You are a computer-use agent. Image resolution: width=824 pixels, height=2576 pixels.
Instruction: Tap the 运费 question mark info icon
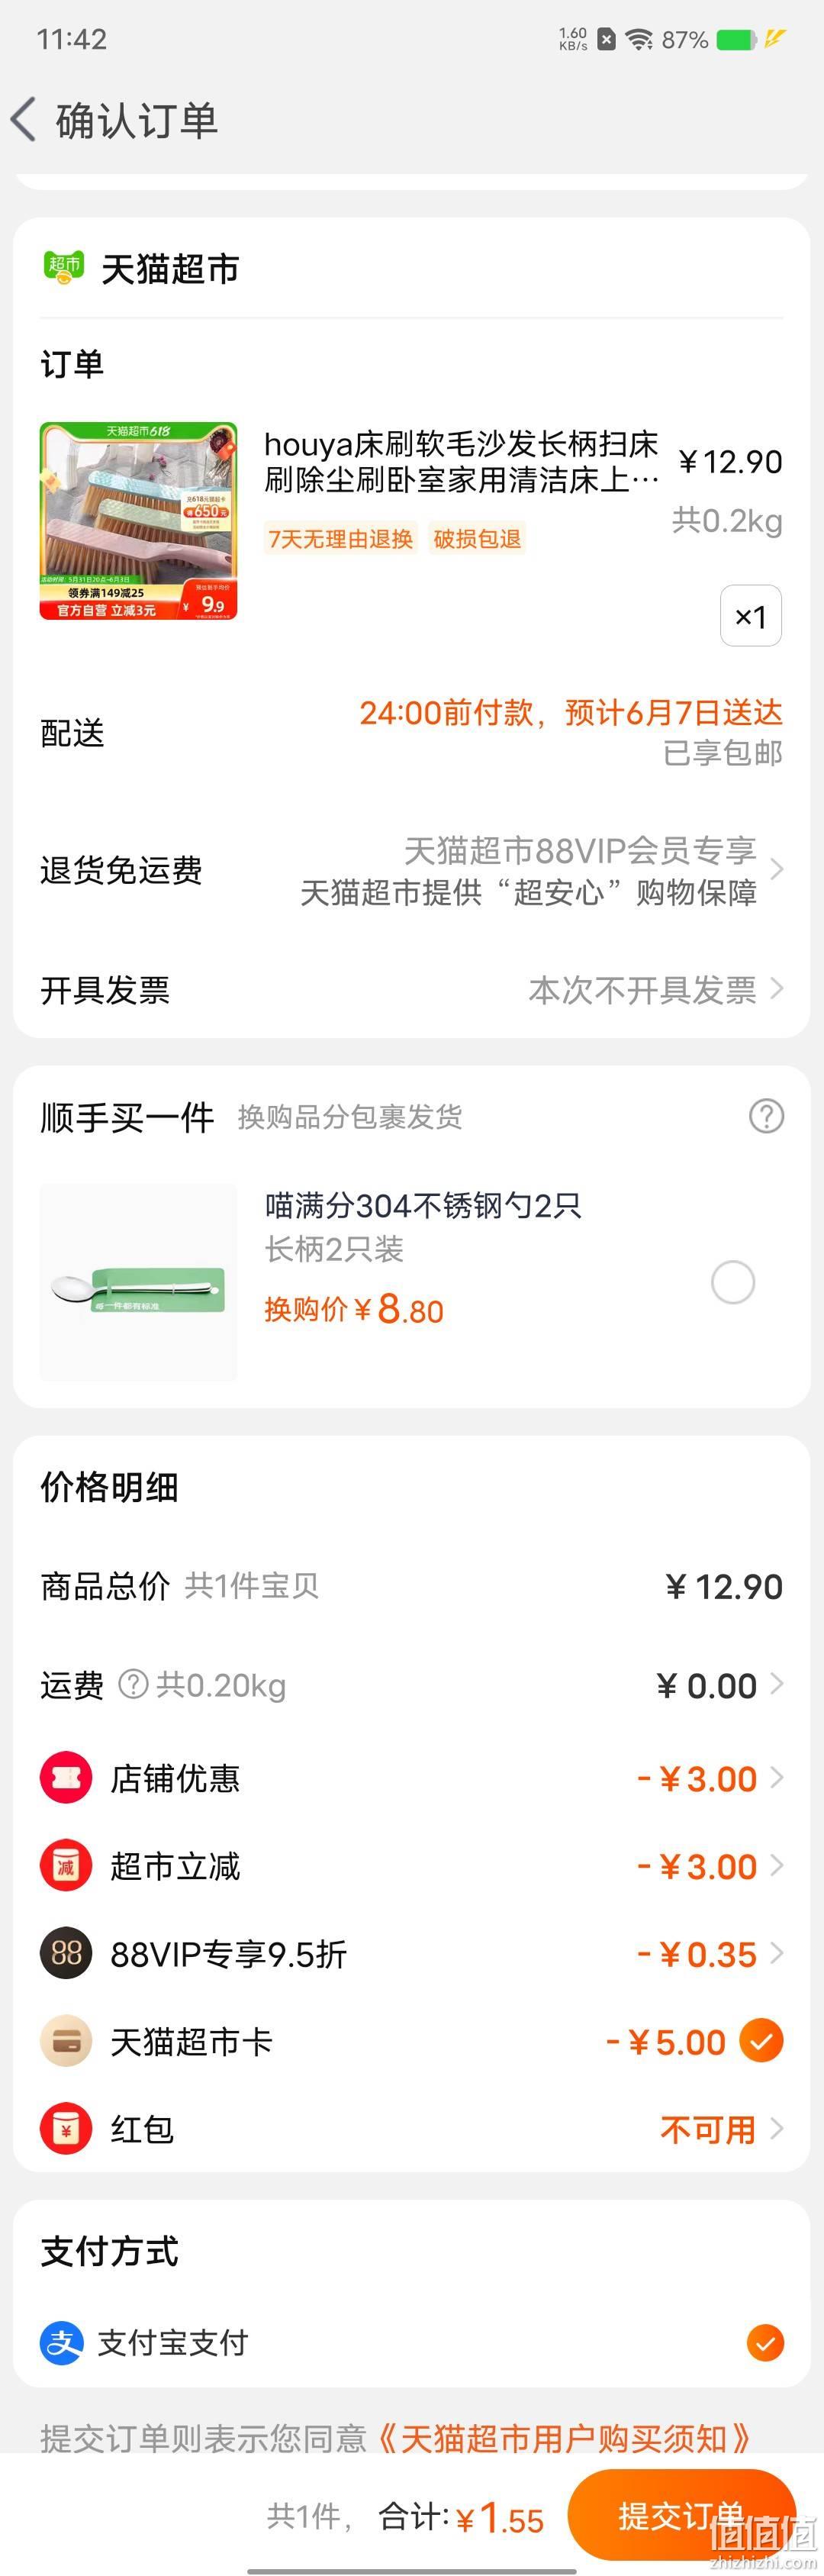[133, 1684]
